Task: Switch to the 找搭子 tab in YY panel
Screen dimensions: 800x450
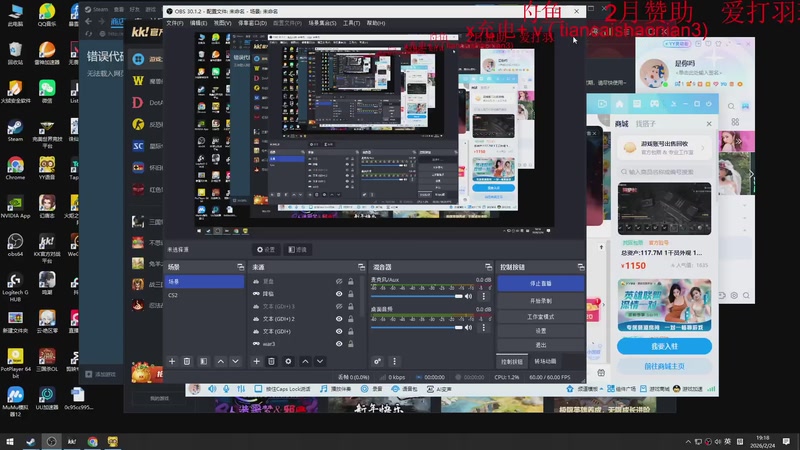Action: tap(645, 123)
